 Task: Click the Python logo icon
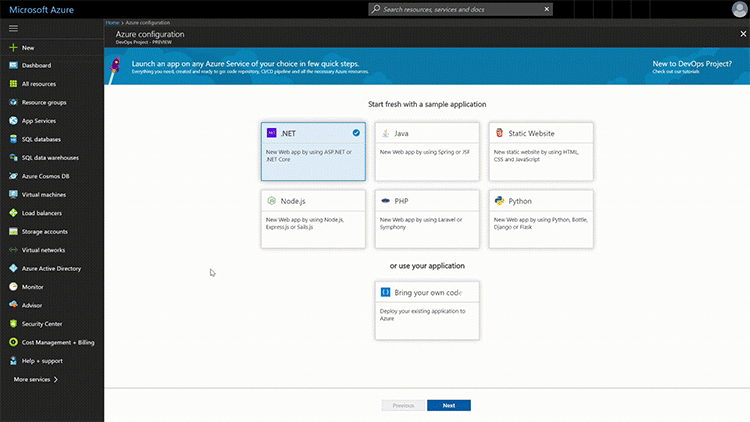pyautogui.click(x=499, y=201)
